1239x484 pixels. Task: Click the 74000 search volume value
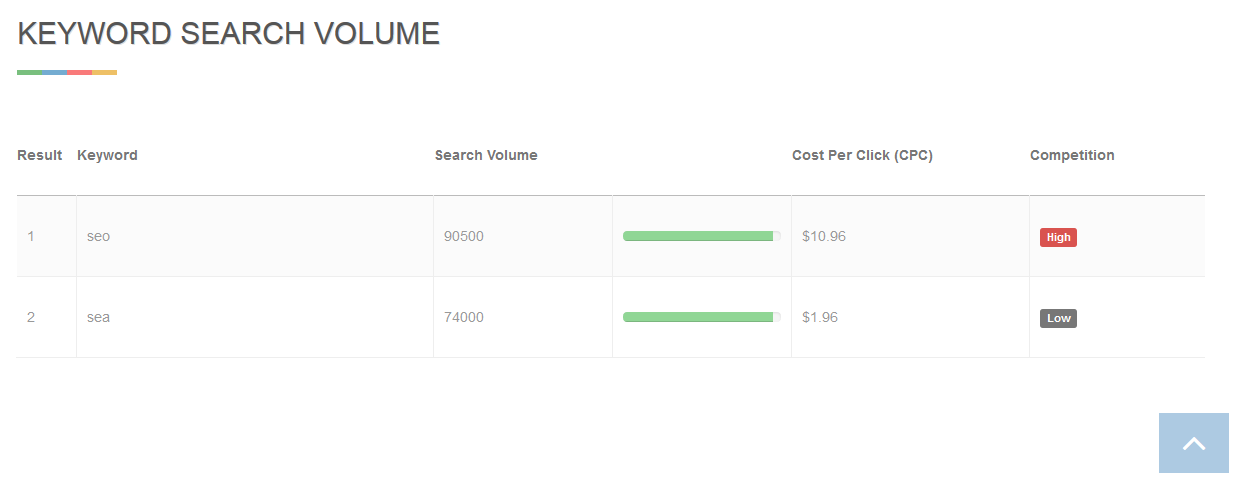pos(464,317)
